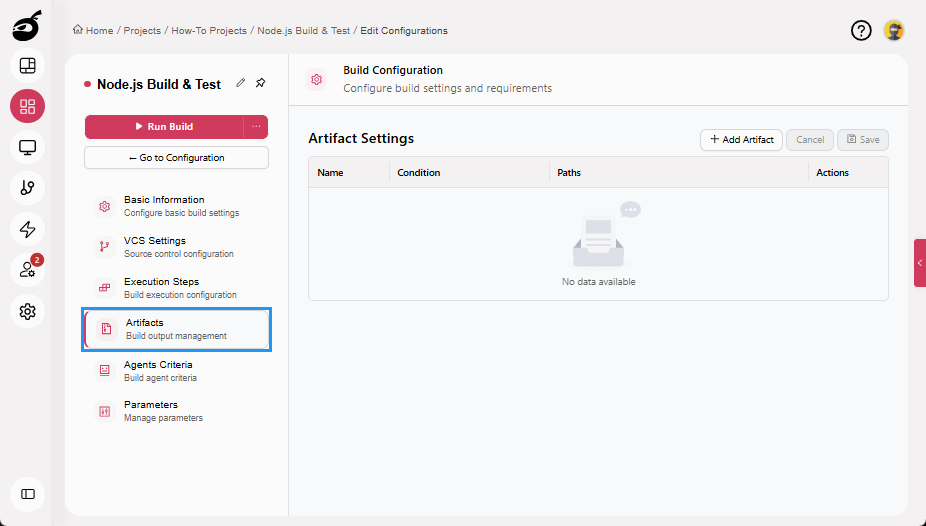Image resolution: width=926 pixels, height=526 pixels.
Task: Expand the right-edge collapsed panel chevron
Action: (920, 263)
